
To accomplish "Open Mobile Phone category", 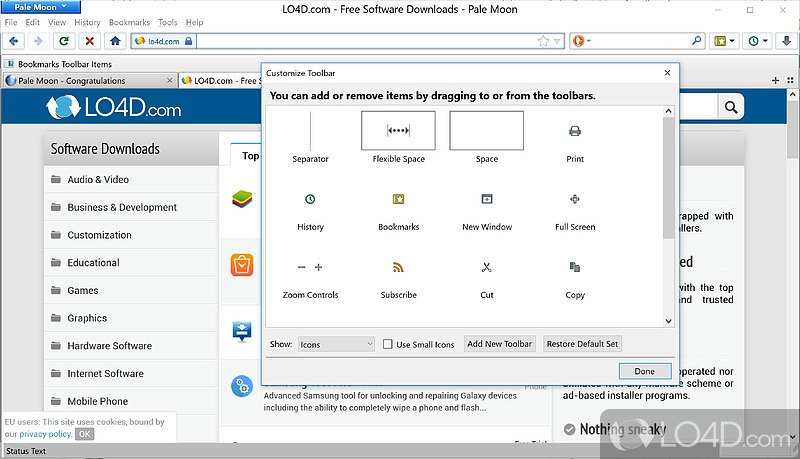I will (x=131, y=401).
